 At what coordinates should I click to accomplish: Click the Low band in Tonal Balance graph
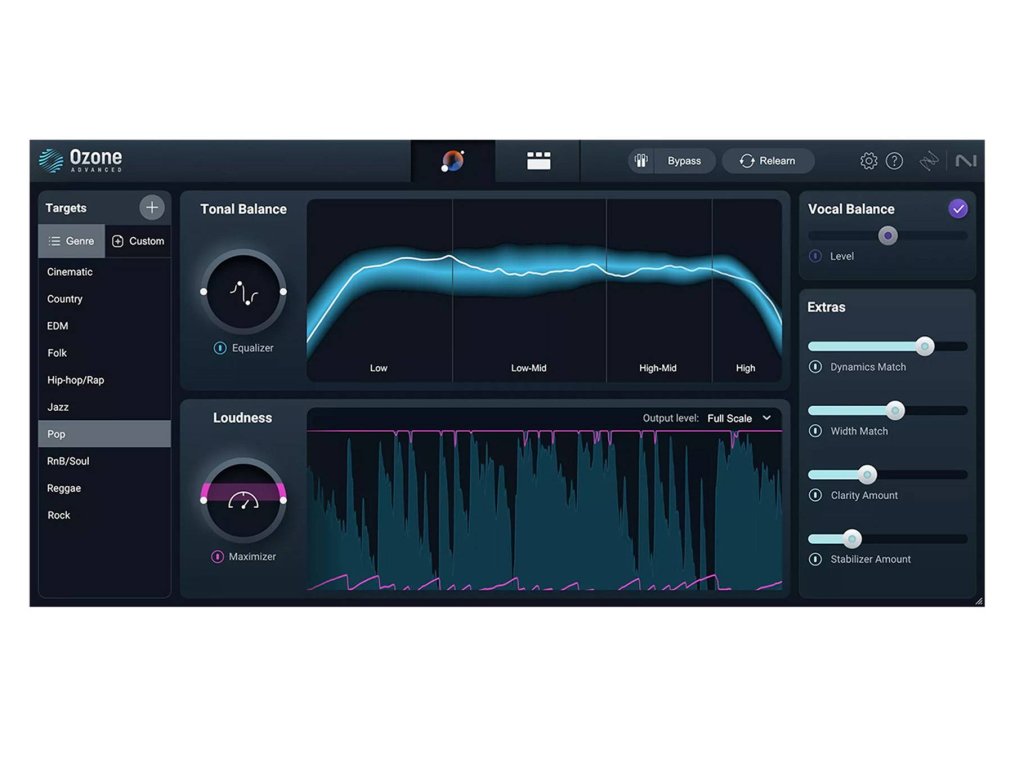[x=379, y=291]
